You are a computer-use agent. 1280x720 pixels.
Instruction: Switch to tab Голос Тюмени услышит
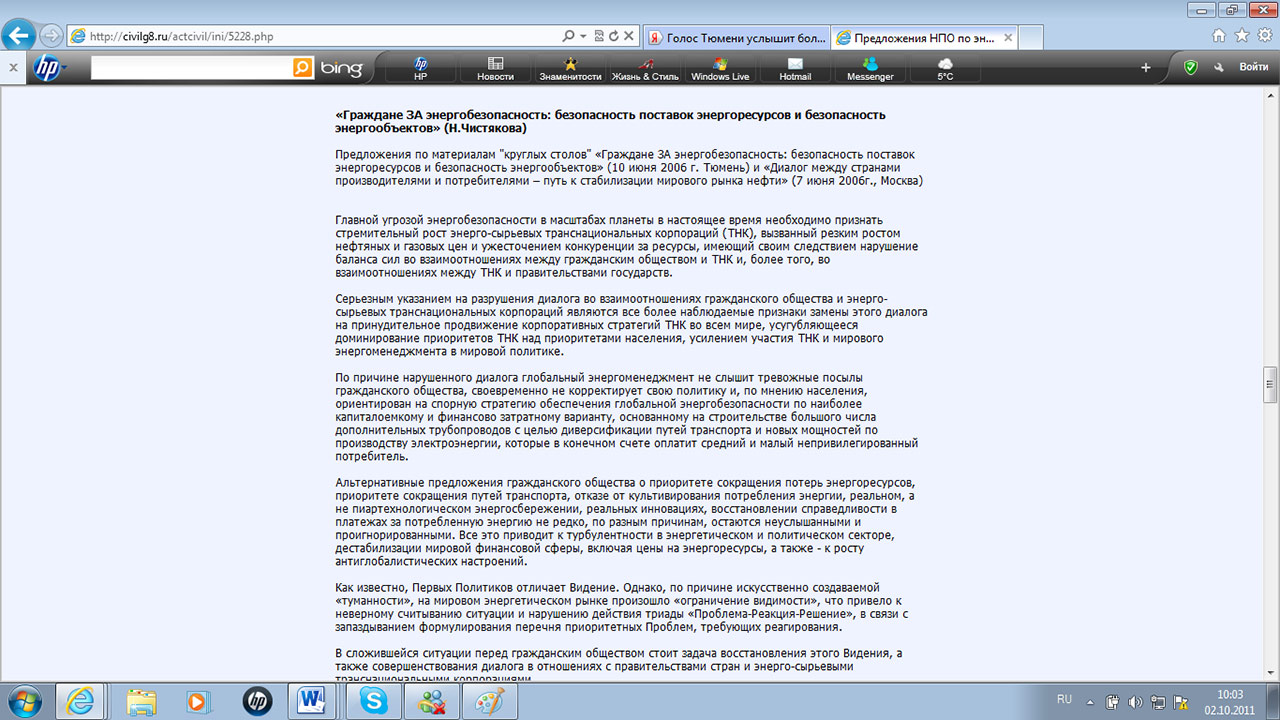coord(736,38)
